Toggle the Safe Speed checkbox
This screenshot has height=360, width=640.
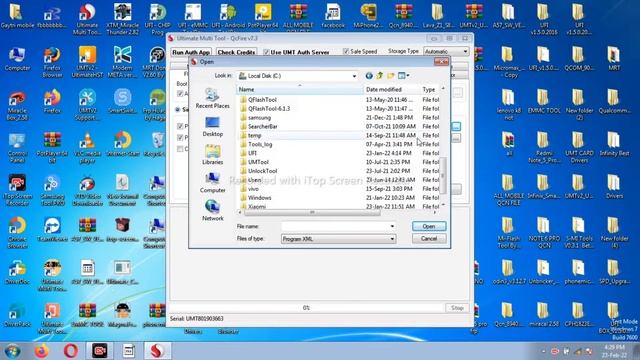pyautogui.click(x=346, y=51)
